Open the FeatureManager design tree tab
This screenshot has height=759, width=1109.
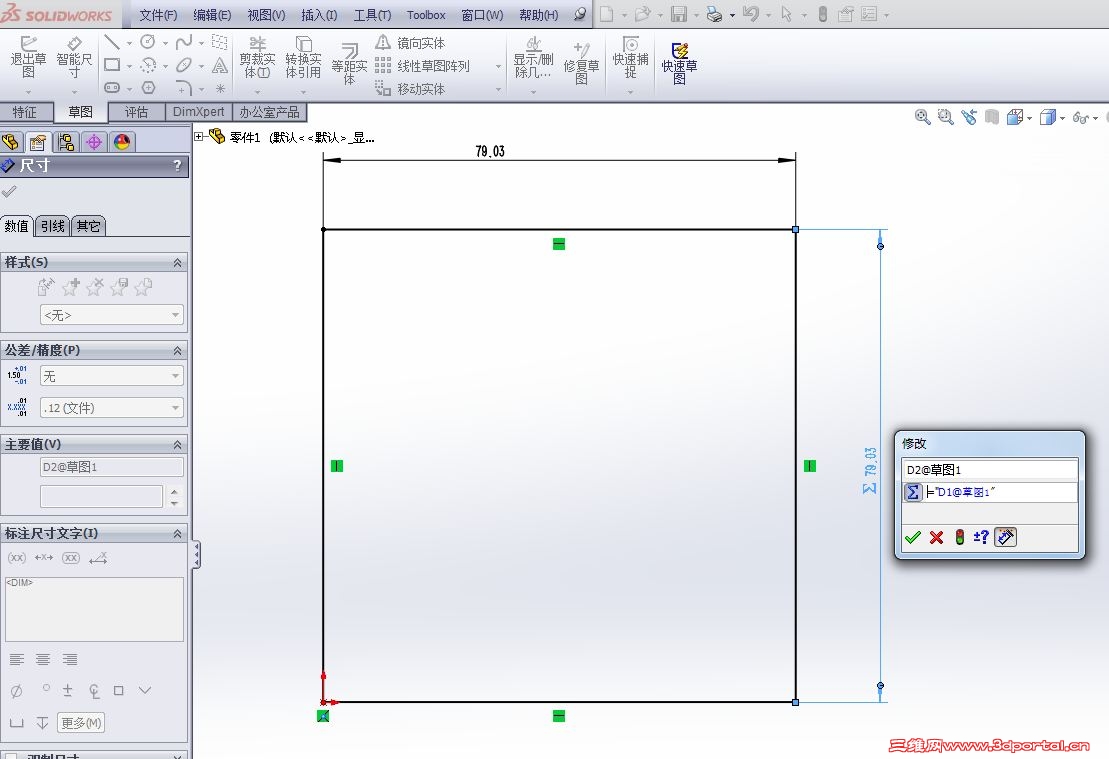11,142
